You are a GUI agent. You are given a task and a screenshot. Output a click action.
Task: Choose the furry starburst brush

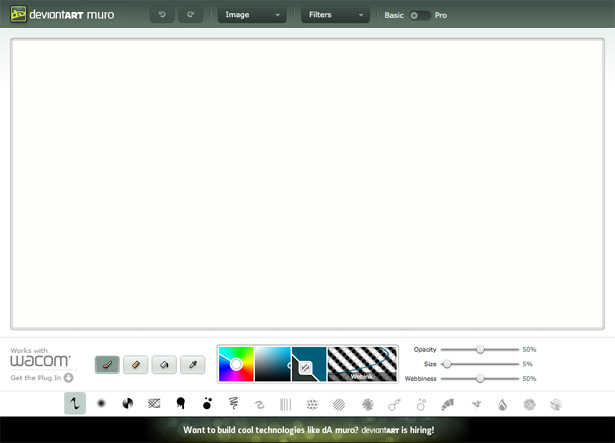click(x=368, y=404)
